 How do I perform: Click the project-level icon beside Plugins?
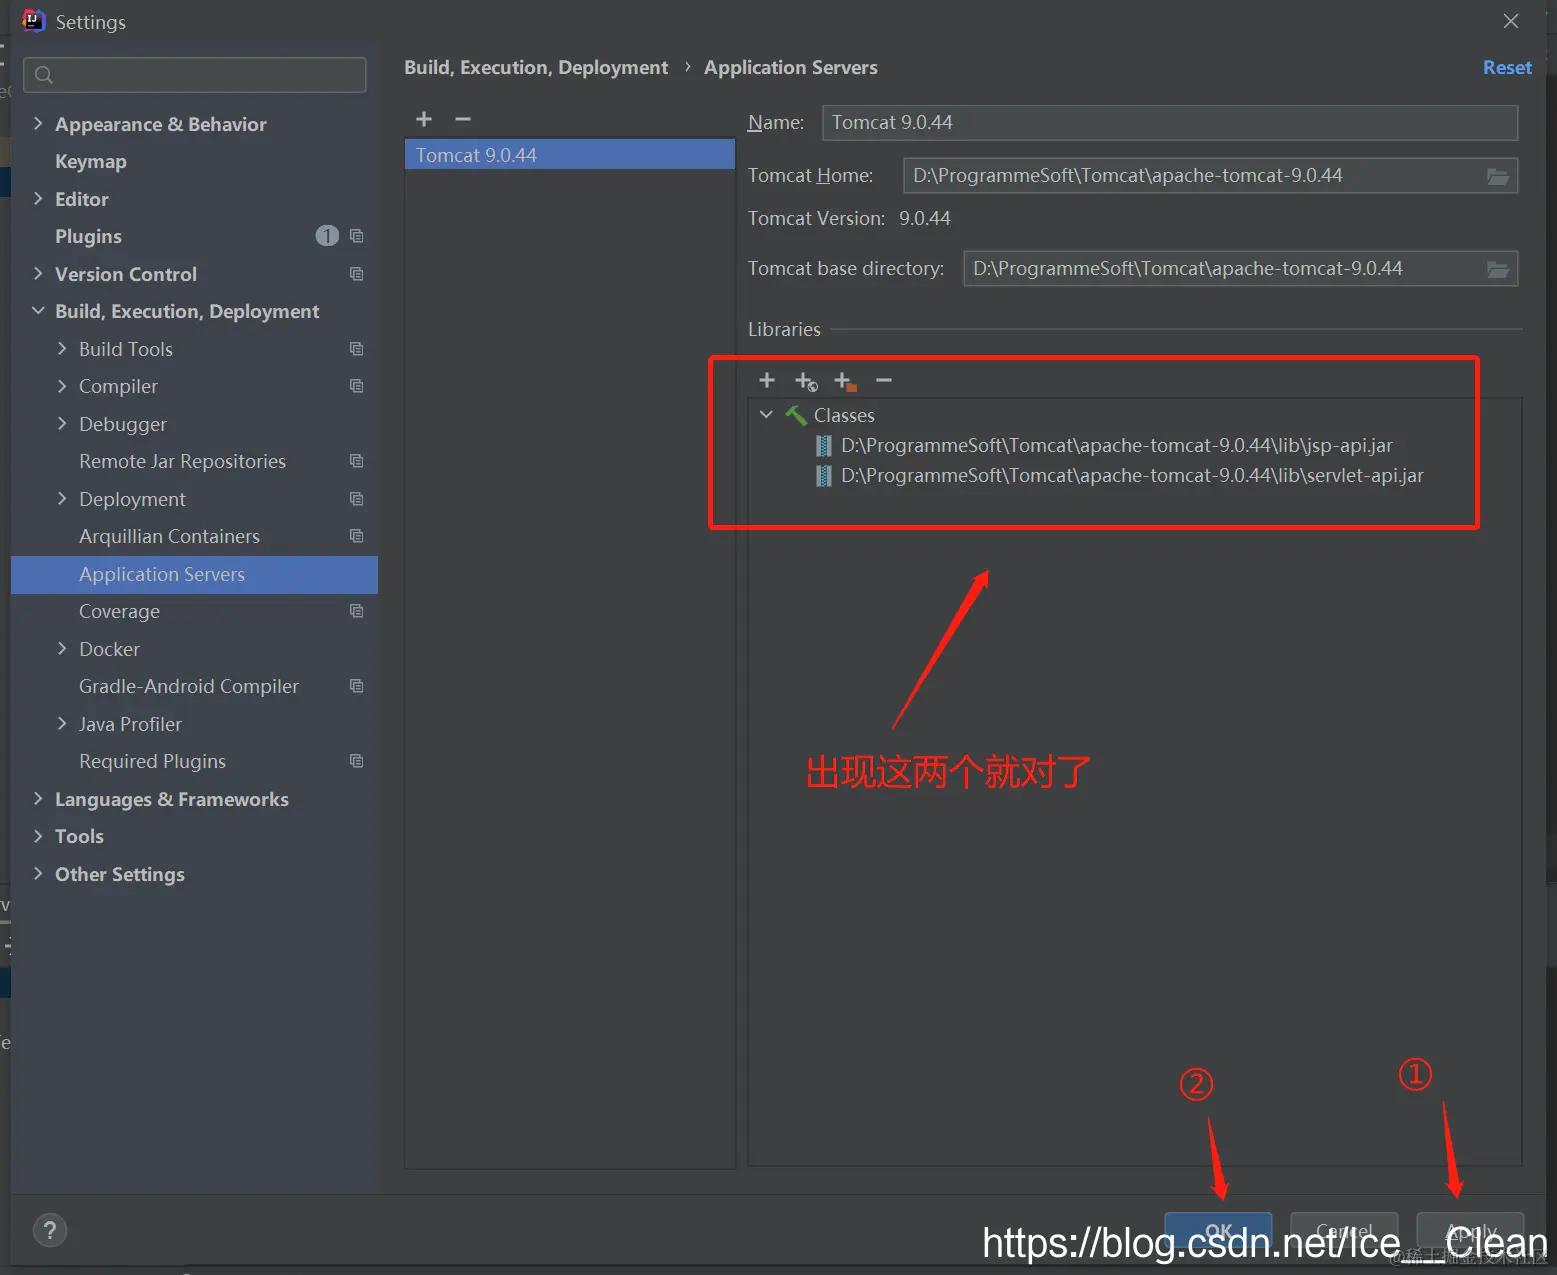(x=357, y=236)
